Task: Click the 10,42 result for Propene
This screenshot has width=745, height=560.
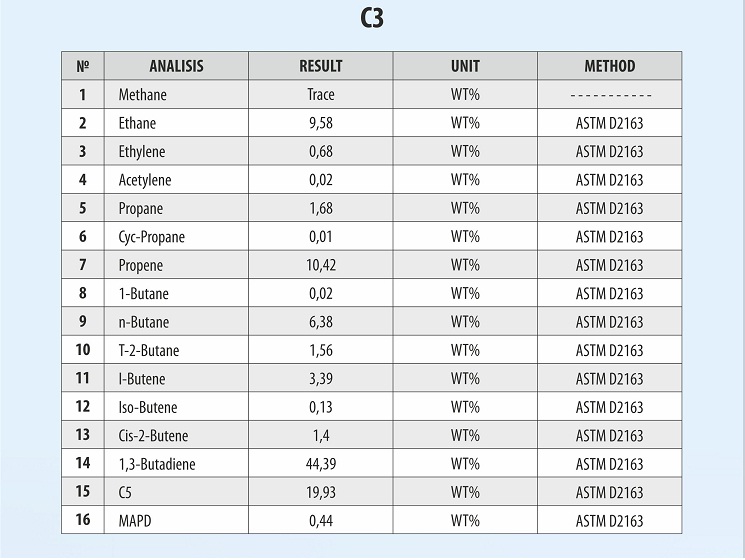Action: 321,265
